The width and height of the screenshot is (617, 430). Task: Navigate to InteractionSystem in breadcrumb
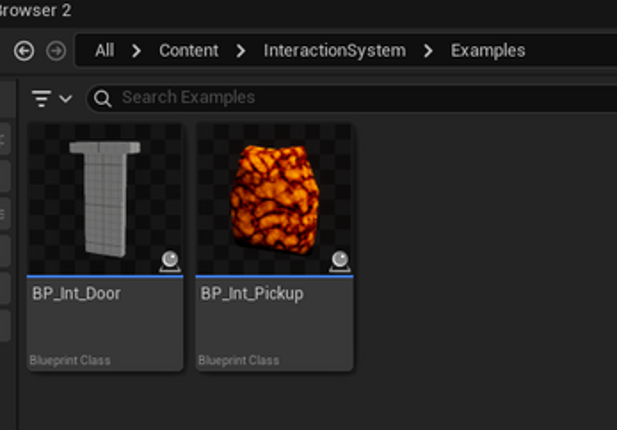point(334,51)
